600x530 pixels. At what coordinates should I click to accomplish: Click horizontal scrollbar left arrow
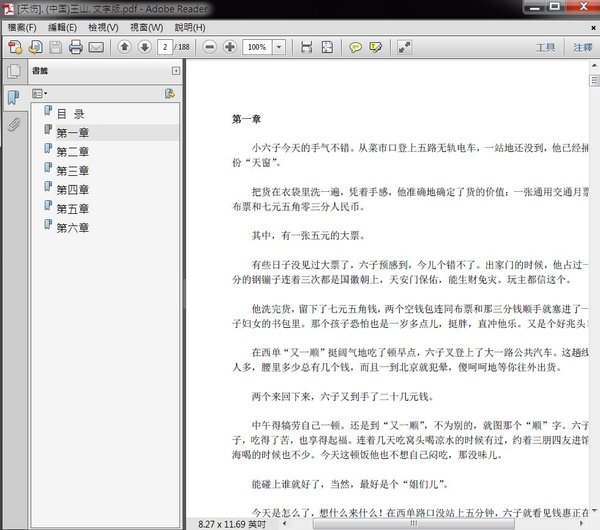click(x=284, y=523)
